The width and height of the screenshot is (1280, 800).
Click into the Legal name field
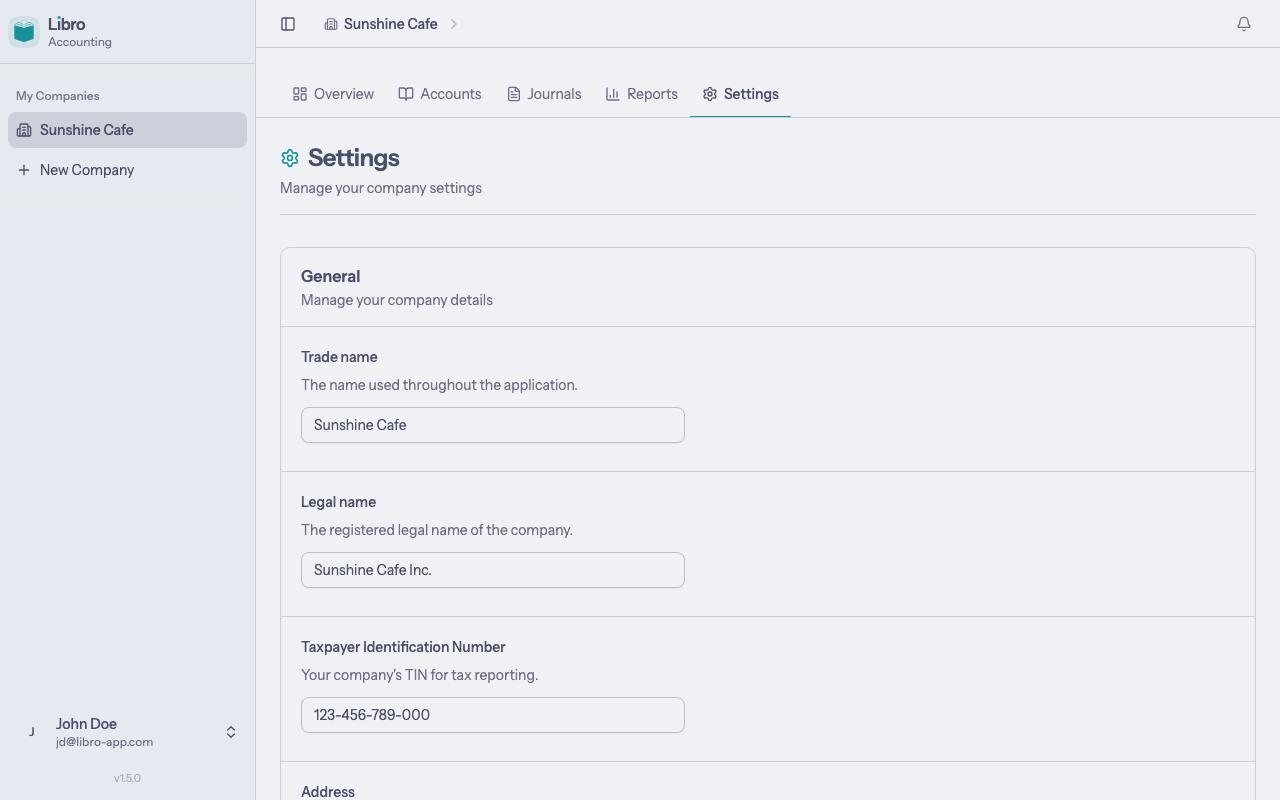click(493, 570)
